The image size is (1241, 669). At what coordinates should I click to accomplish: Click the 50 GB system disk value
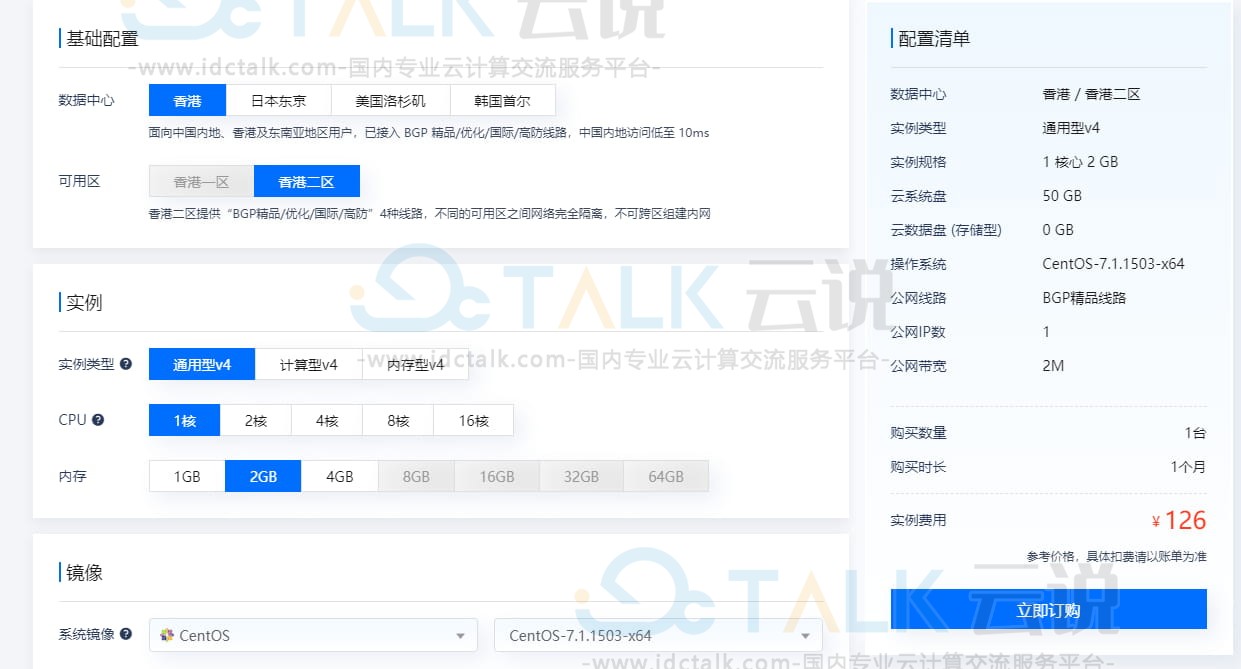[x=1062, y=196]
